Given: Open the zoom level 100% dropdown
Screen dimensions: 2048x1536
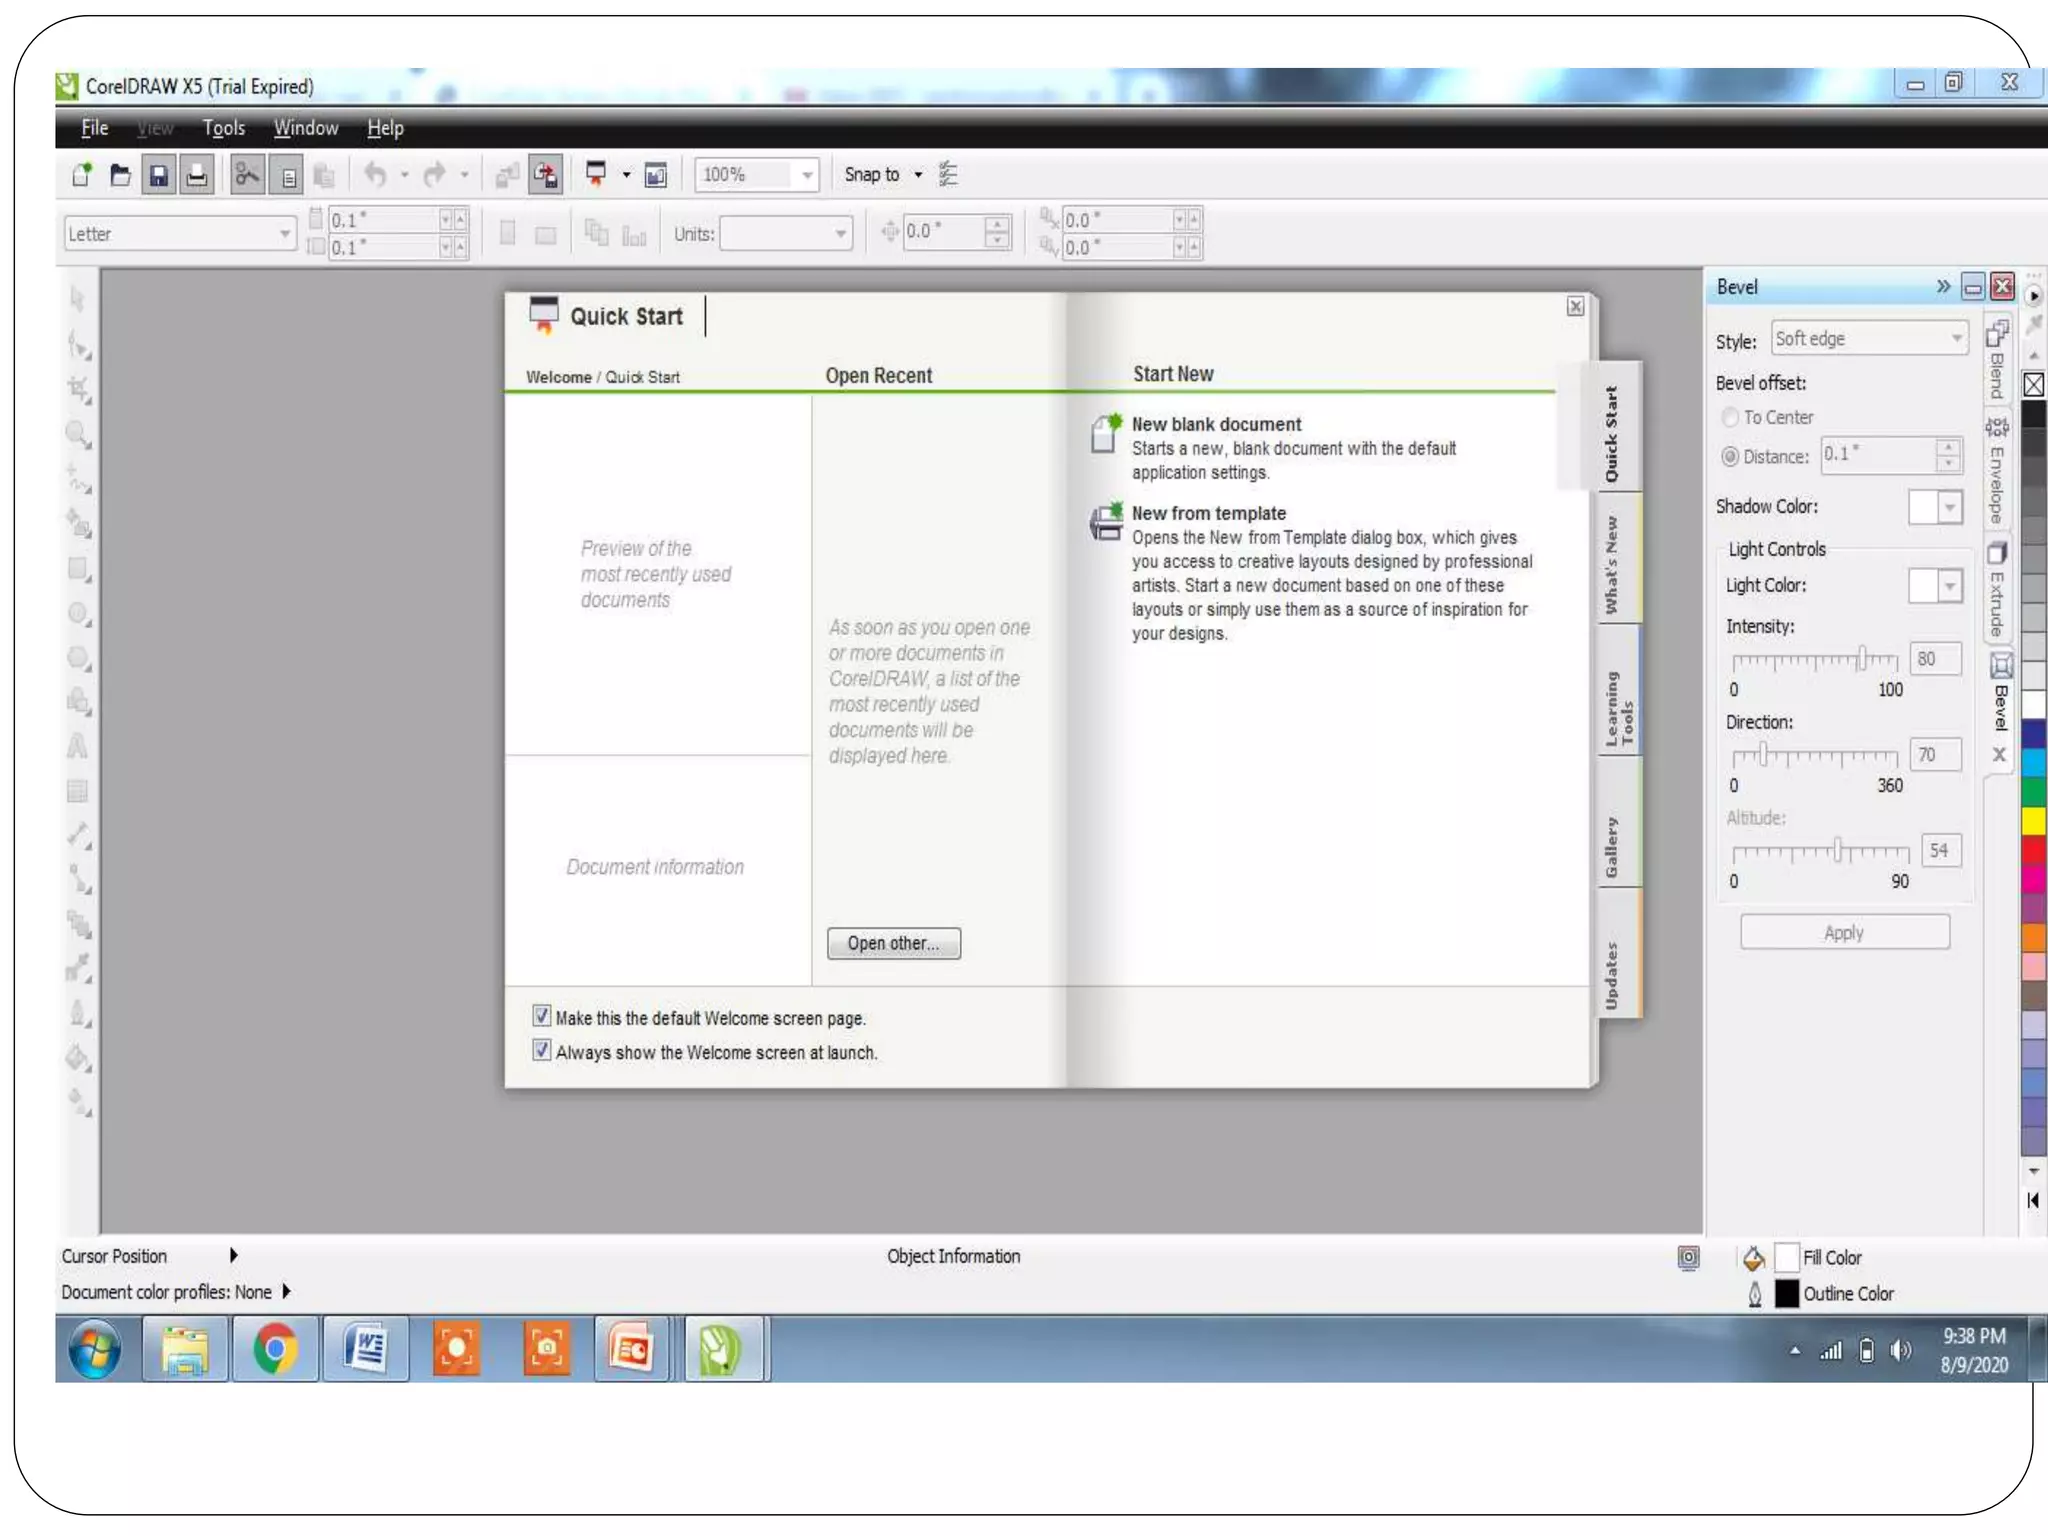Looking at the screenshot, I should point(806,175).
